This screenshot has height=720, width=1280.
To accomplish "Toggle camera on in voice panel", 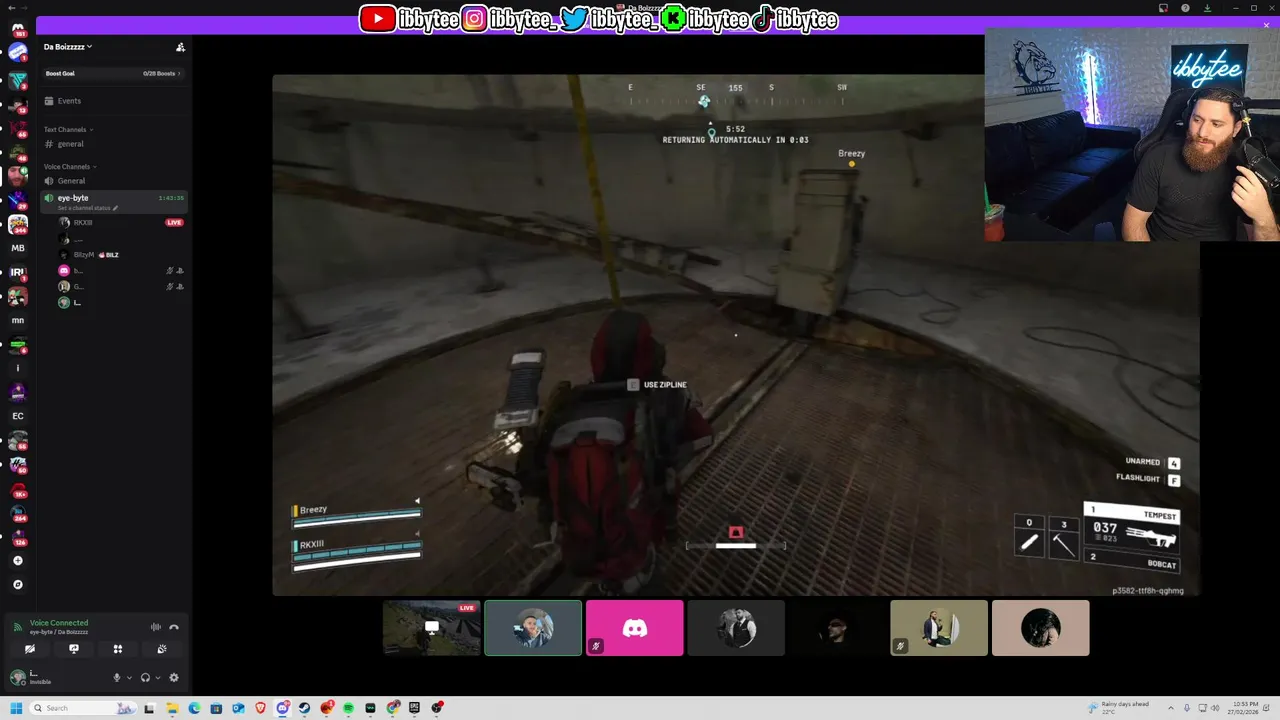I will pos(29,649).
